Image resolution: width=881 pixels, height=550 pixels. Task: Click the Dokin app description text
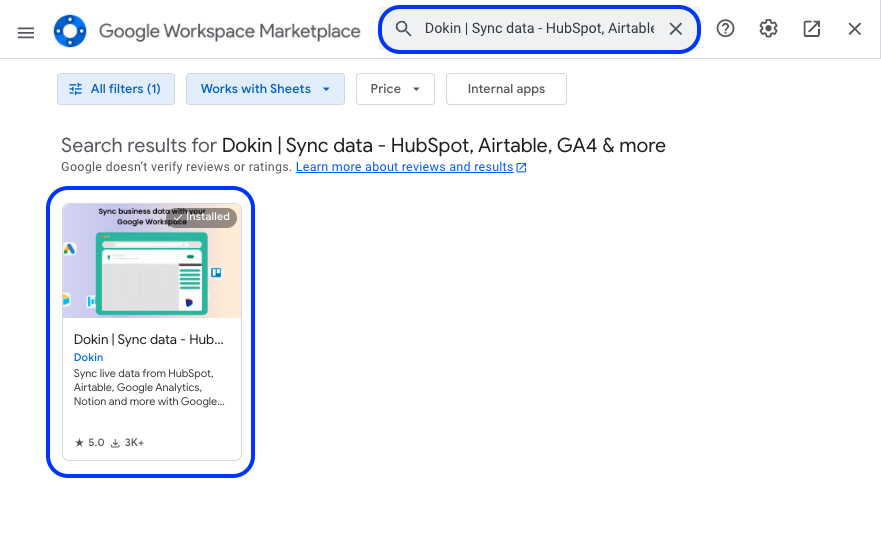coord(149,387)
